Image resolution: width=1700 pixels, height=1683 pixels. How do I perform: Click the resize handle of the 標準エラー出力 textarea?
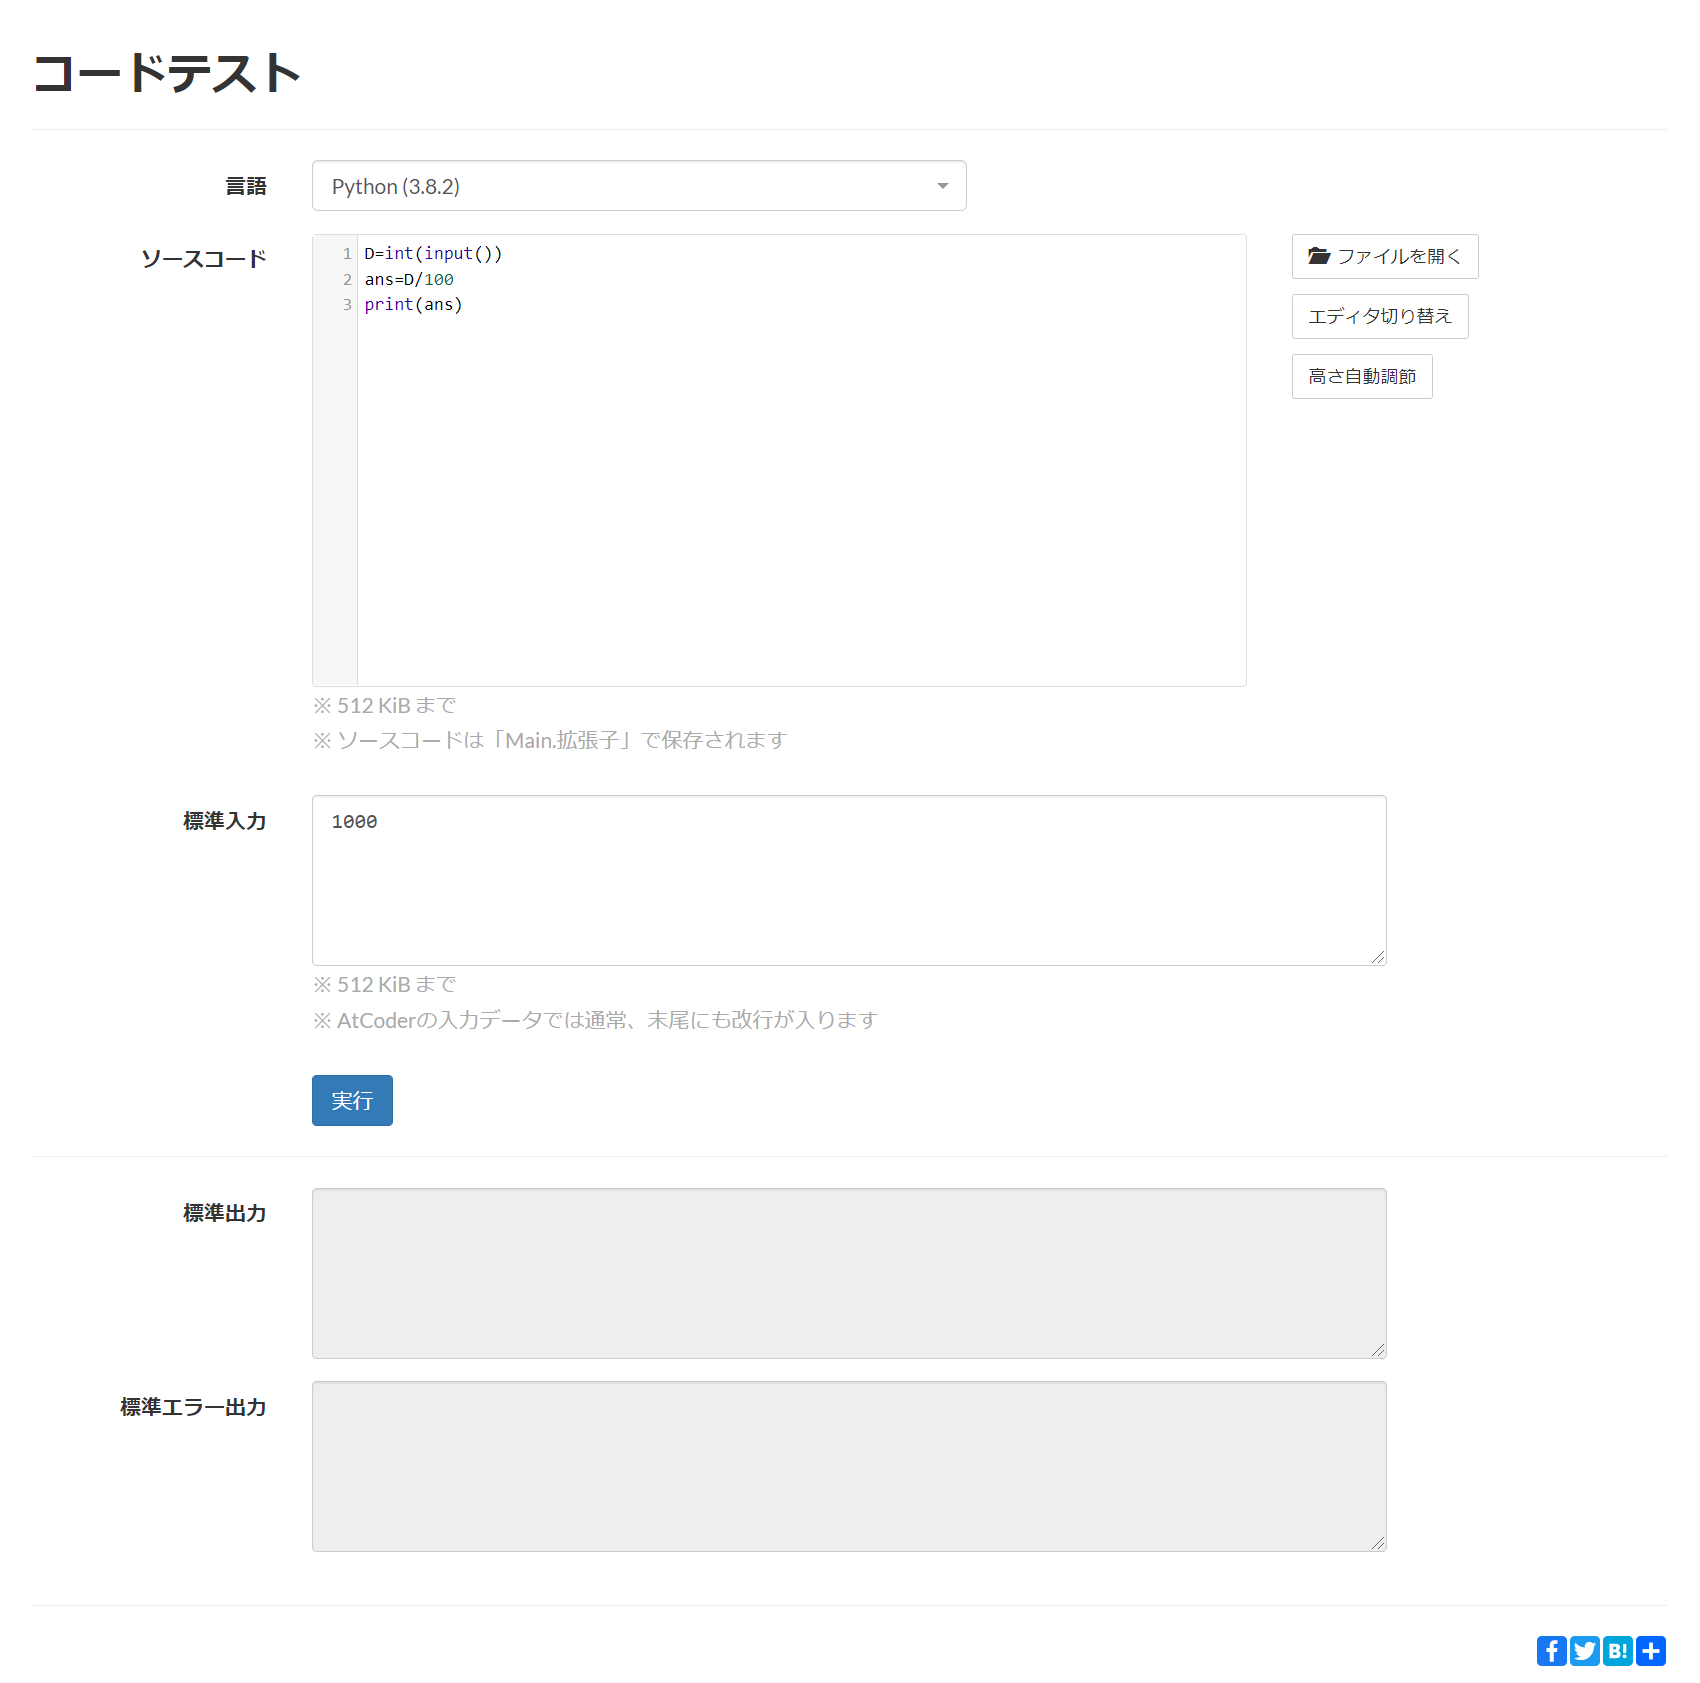1378,1543
